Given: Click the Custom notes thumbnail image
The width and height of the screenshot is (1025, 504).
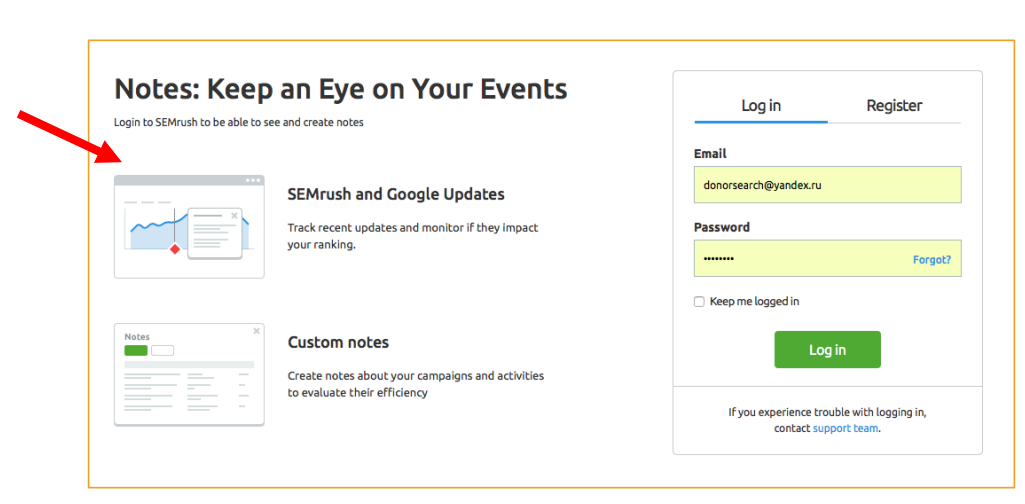Looking at the screenshot, I should click(x=189, y=375).
